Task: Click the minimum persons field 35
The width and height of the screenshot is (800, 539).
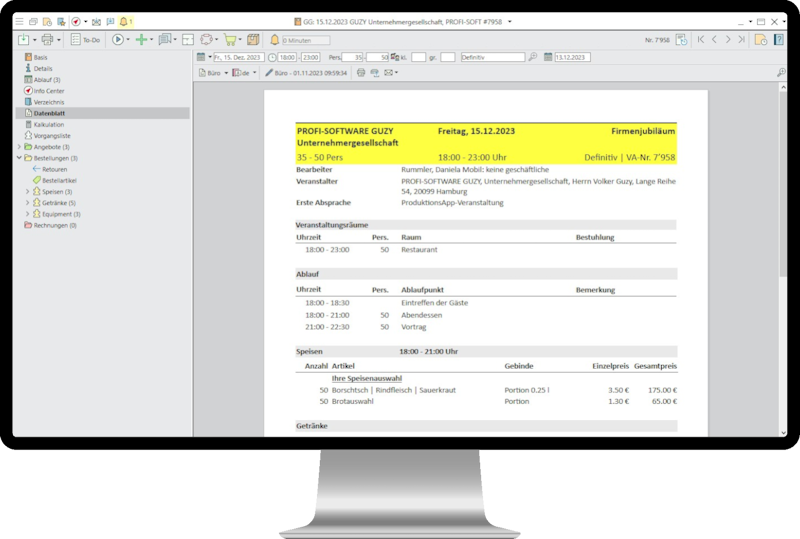Action: pos(353,57)
